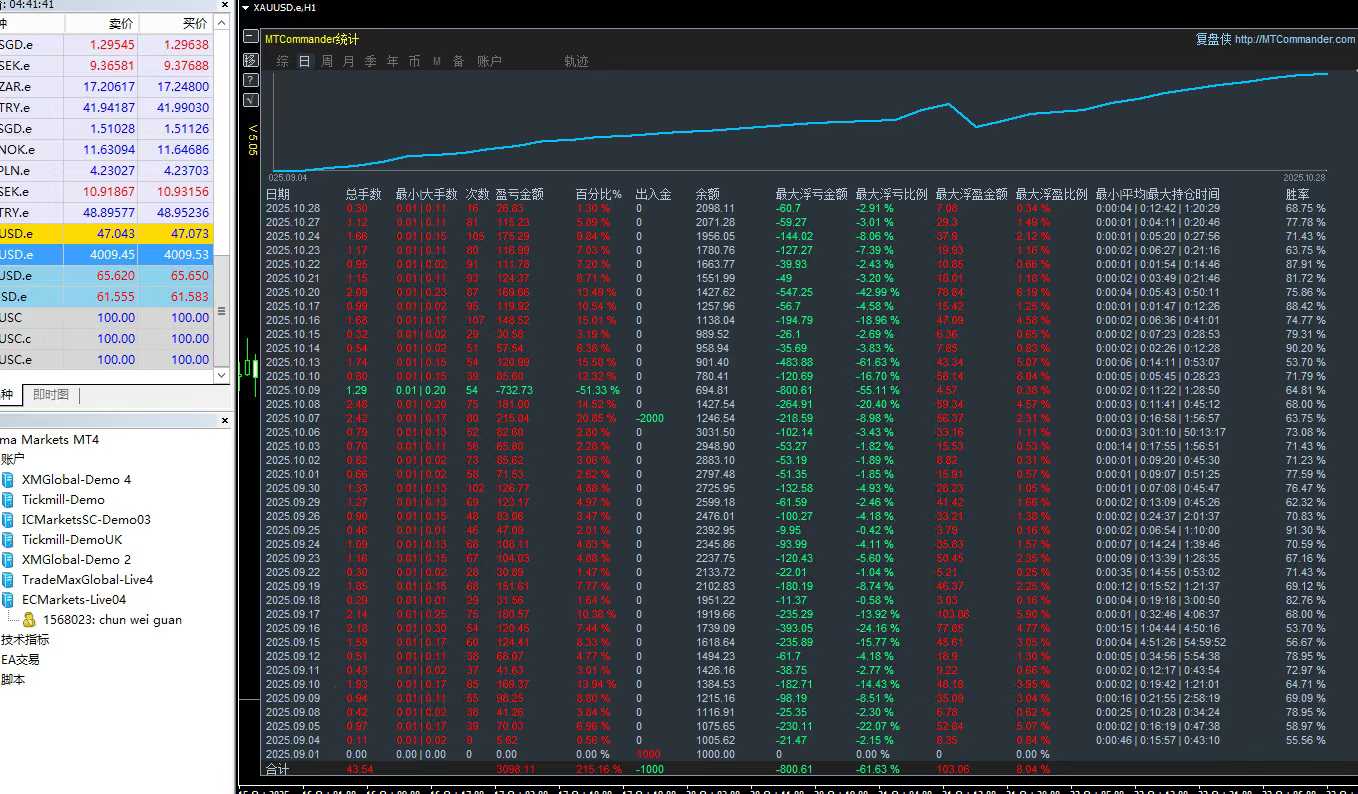
Task: Open the MTCommander.com website link
Action: coord(1294,40)
